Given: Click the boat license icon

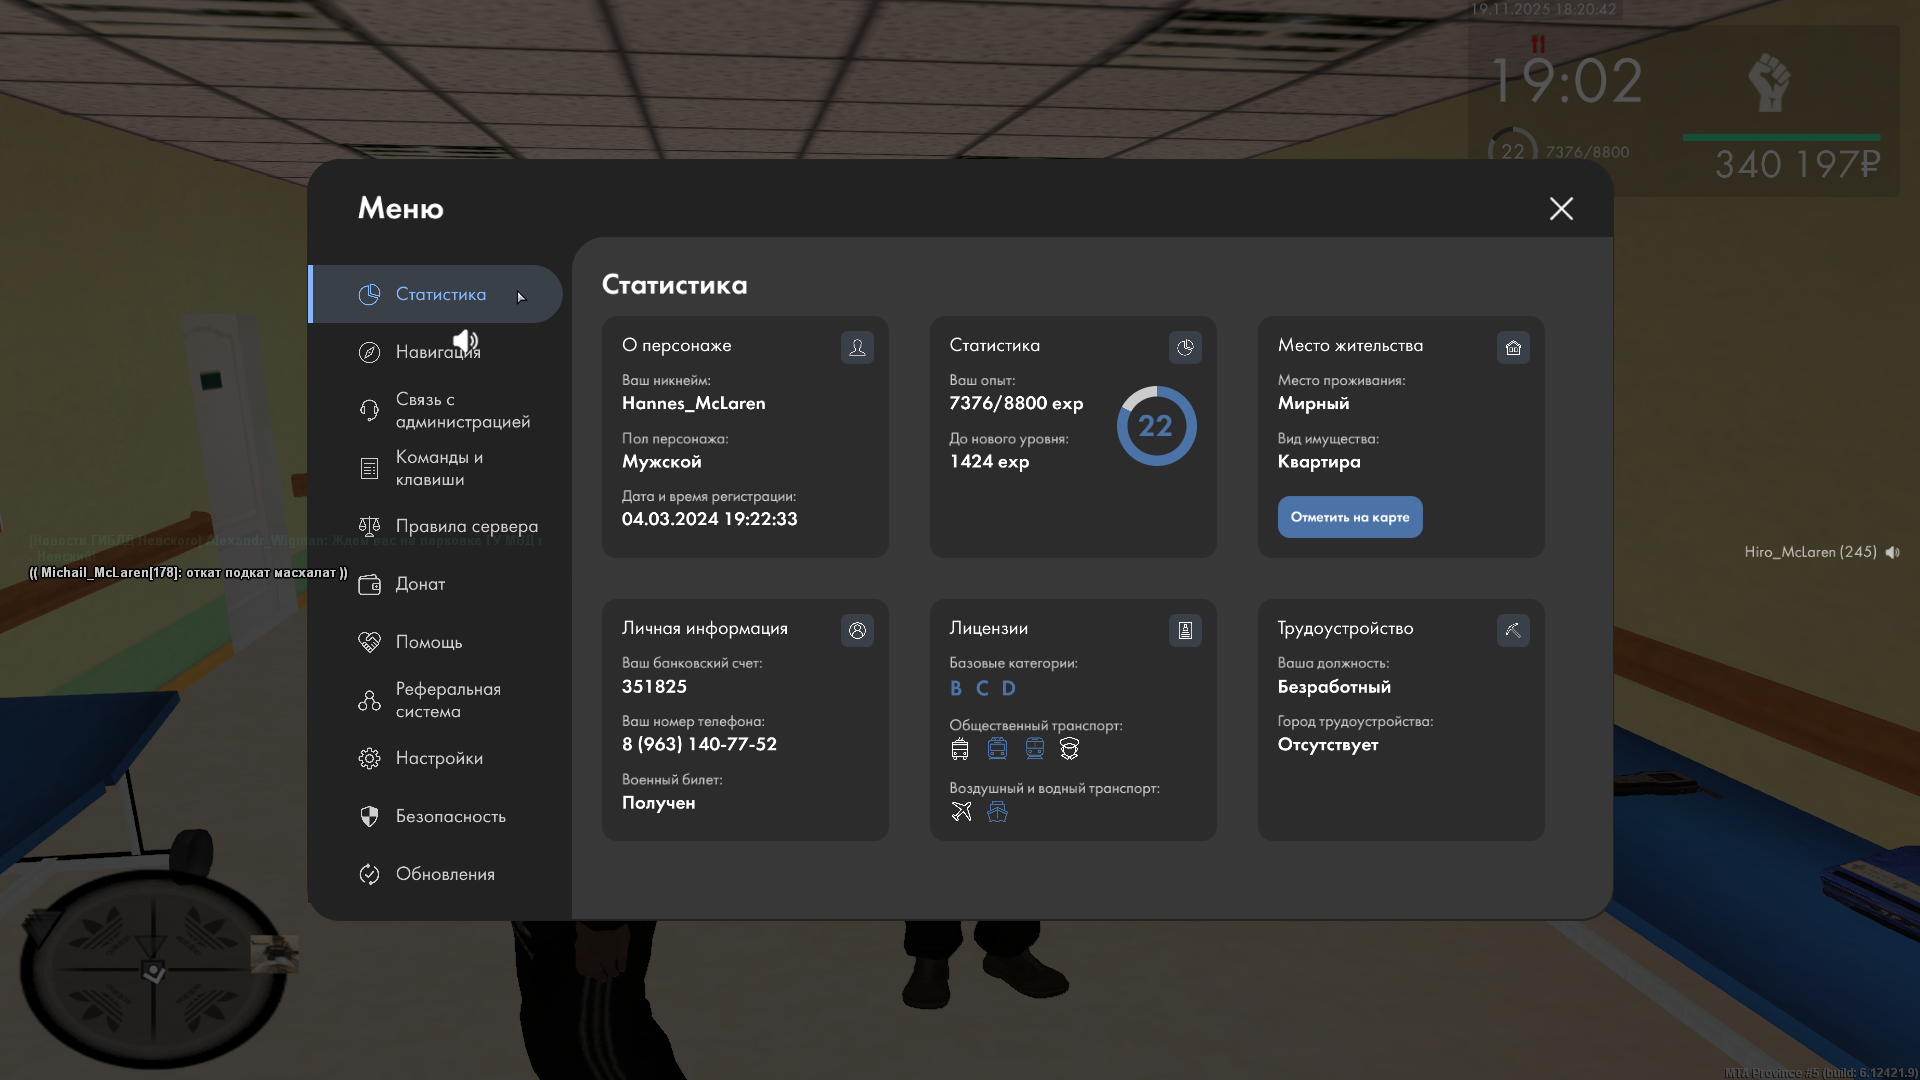Looking at the screenshot, I should click(997, 811).
